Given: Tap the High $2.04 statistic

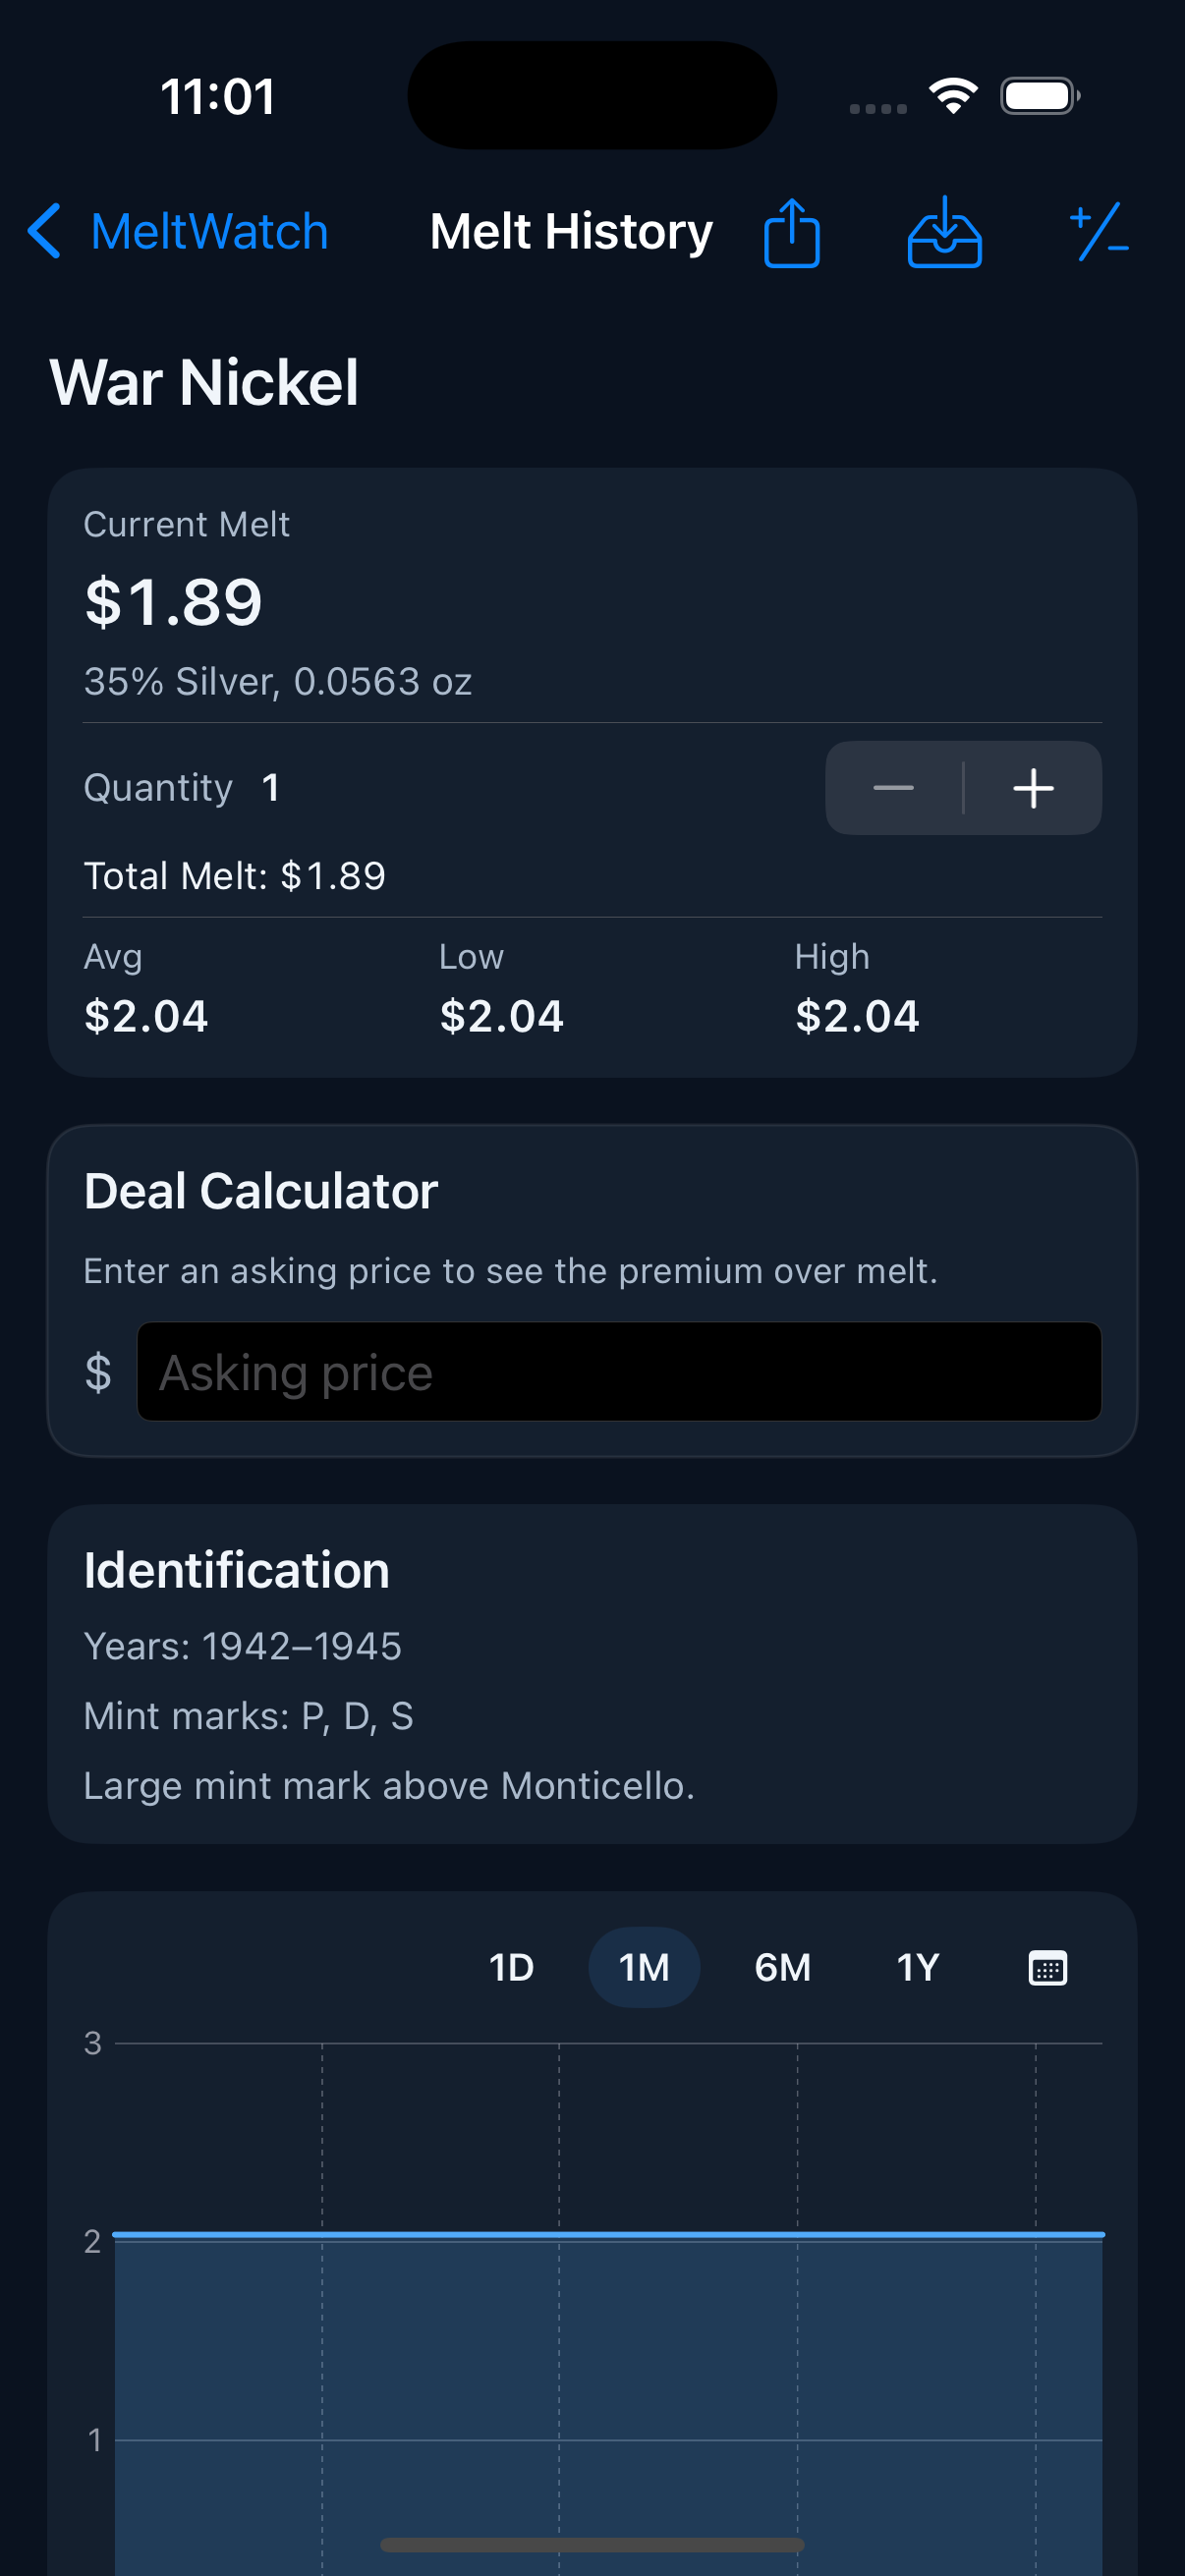Looking at the screenshot, I should tap(857, 1016).
